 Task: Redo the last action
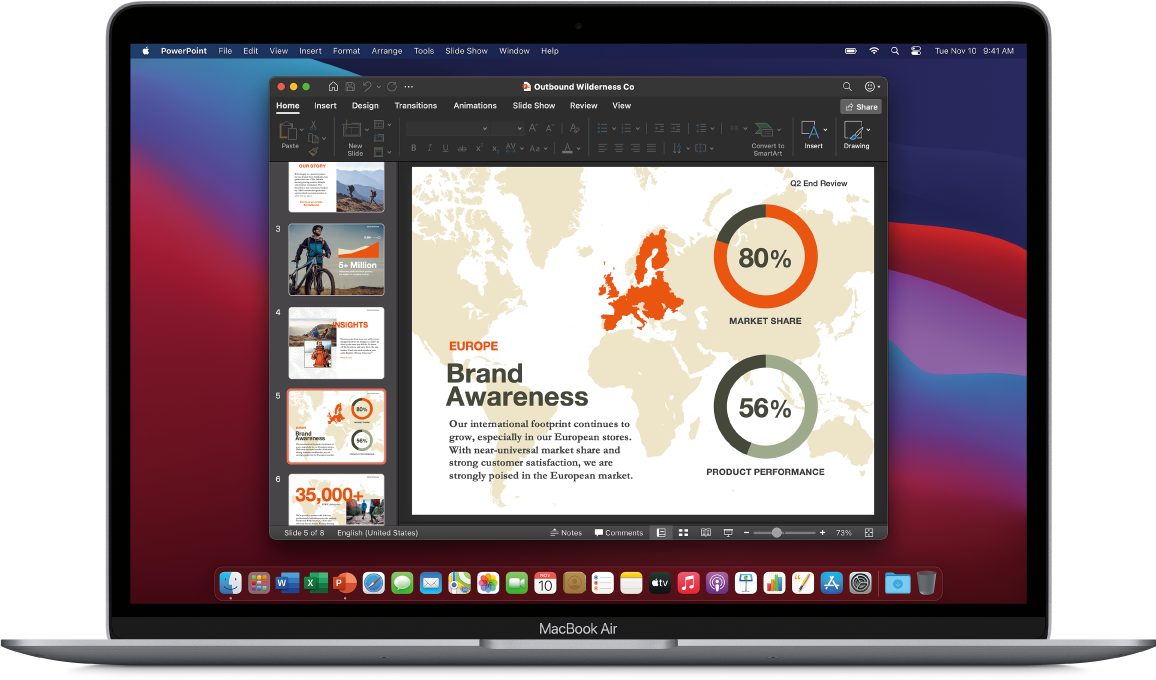coord(391,86)
